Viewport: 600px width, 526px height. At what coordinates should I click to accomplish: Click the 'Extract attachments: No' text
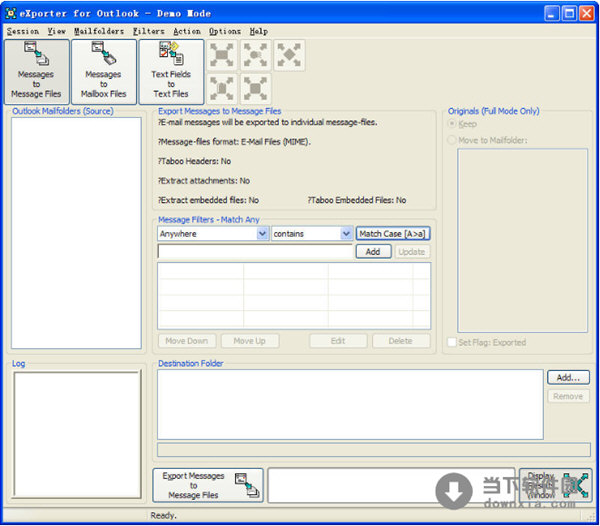pyautogui.click(x=204, y=181)
